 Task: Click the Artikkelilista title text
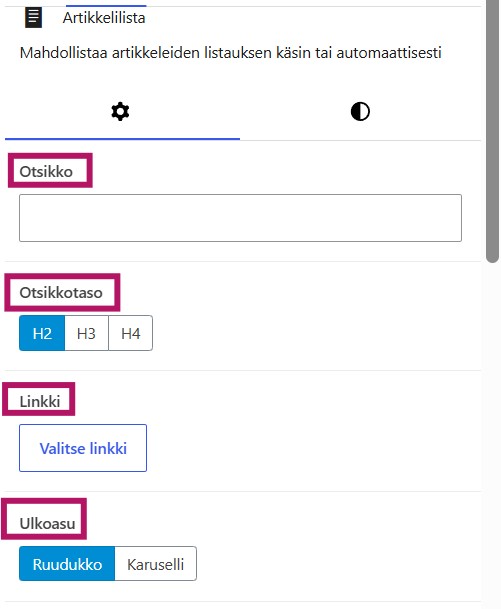[x=104, y=18]
